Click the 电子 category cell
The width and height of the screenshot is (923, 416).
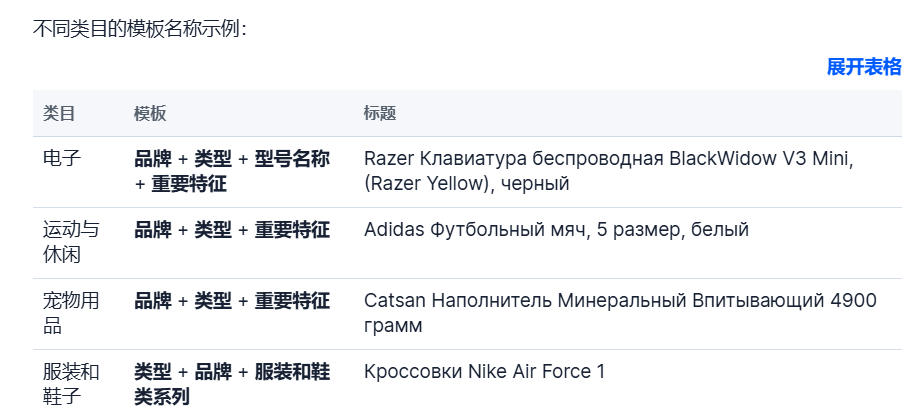pyautogui.click(x=62, y=158)
